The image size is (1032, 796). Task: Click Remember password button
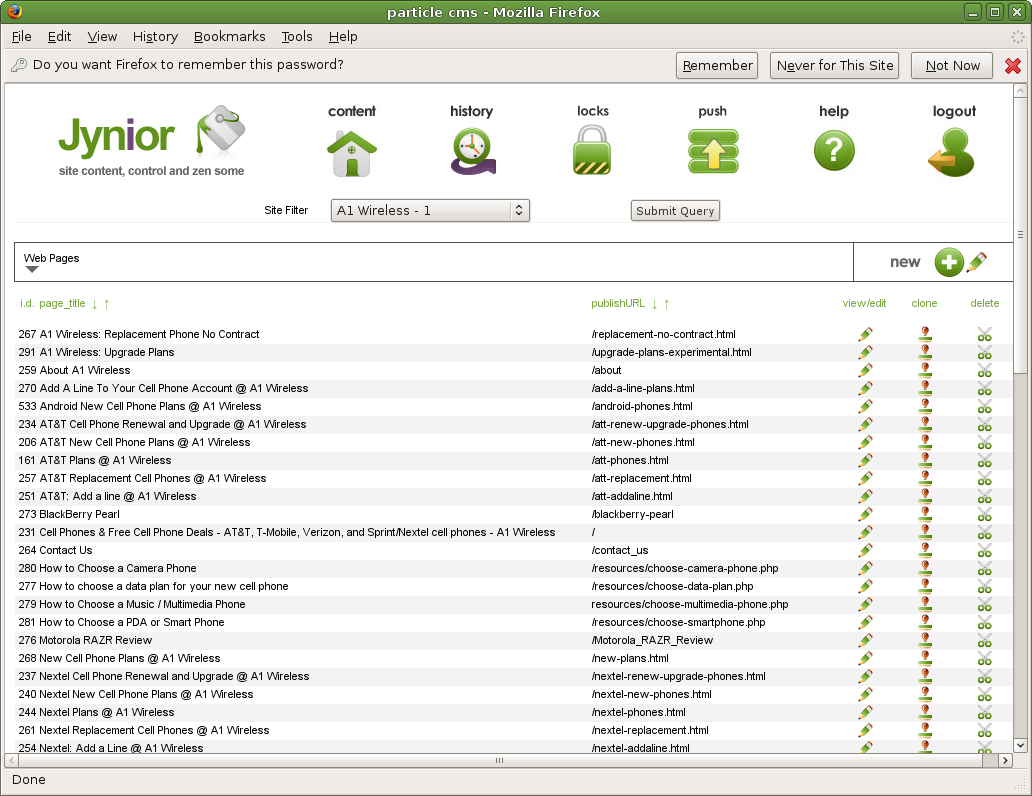pyautogui.click(x=717, y=66)
